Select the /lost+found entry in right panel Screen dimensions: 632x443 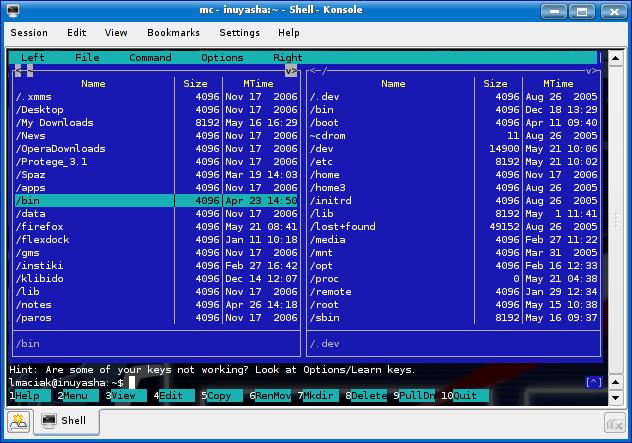point(343,227)
